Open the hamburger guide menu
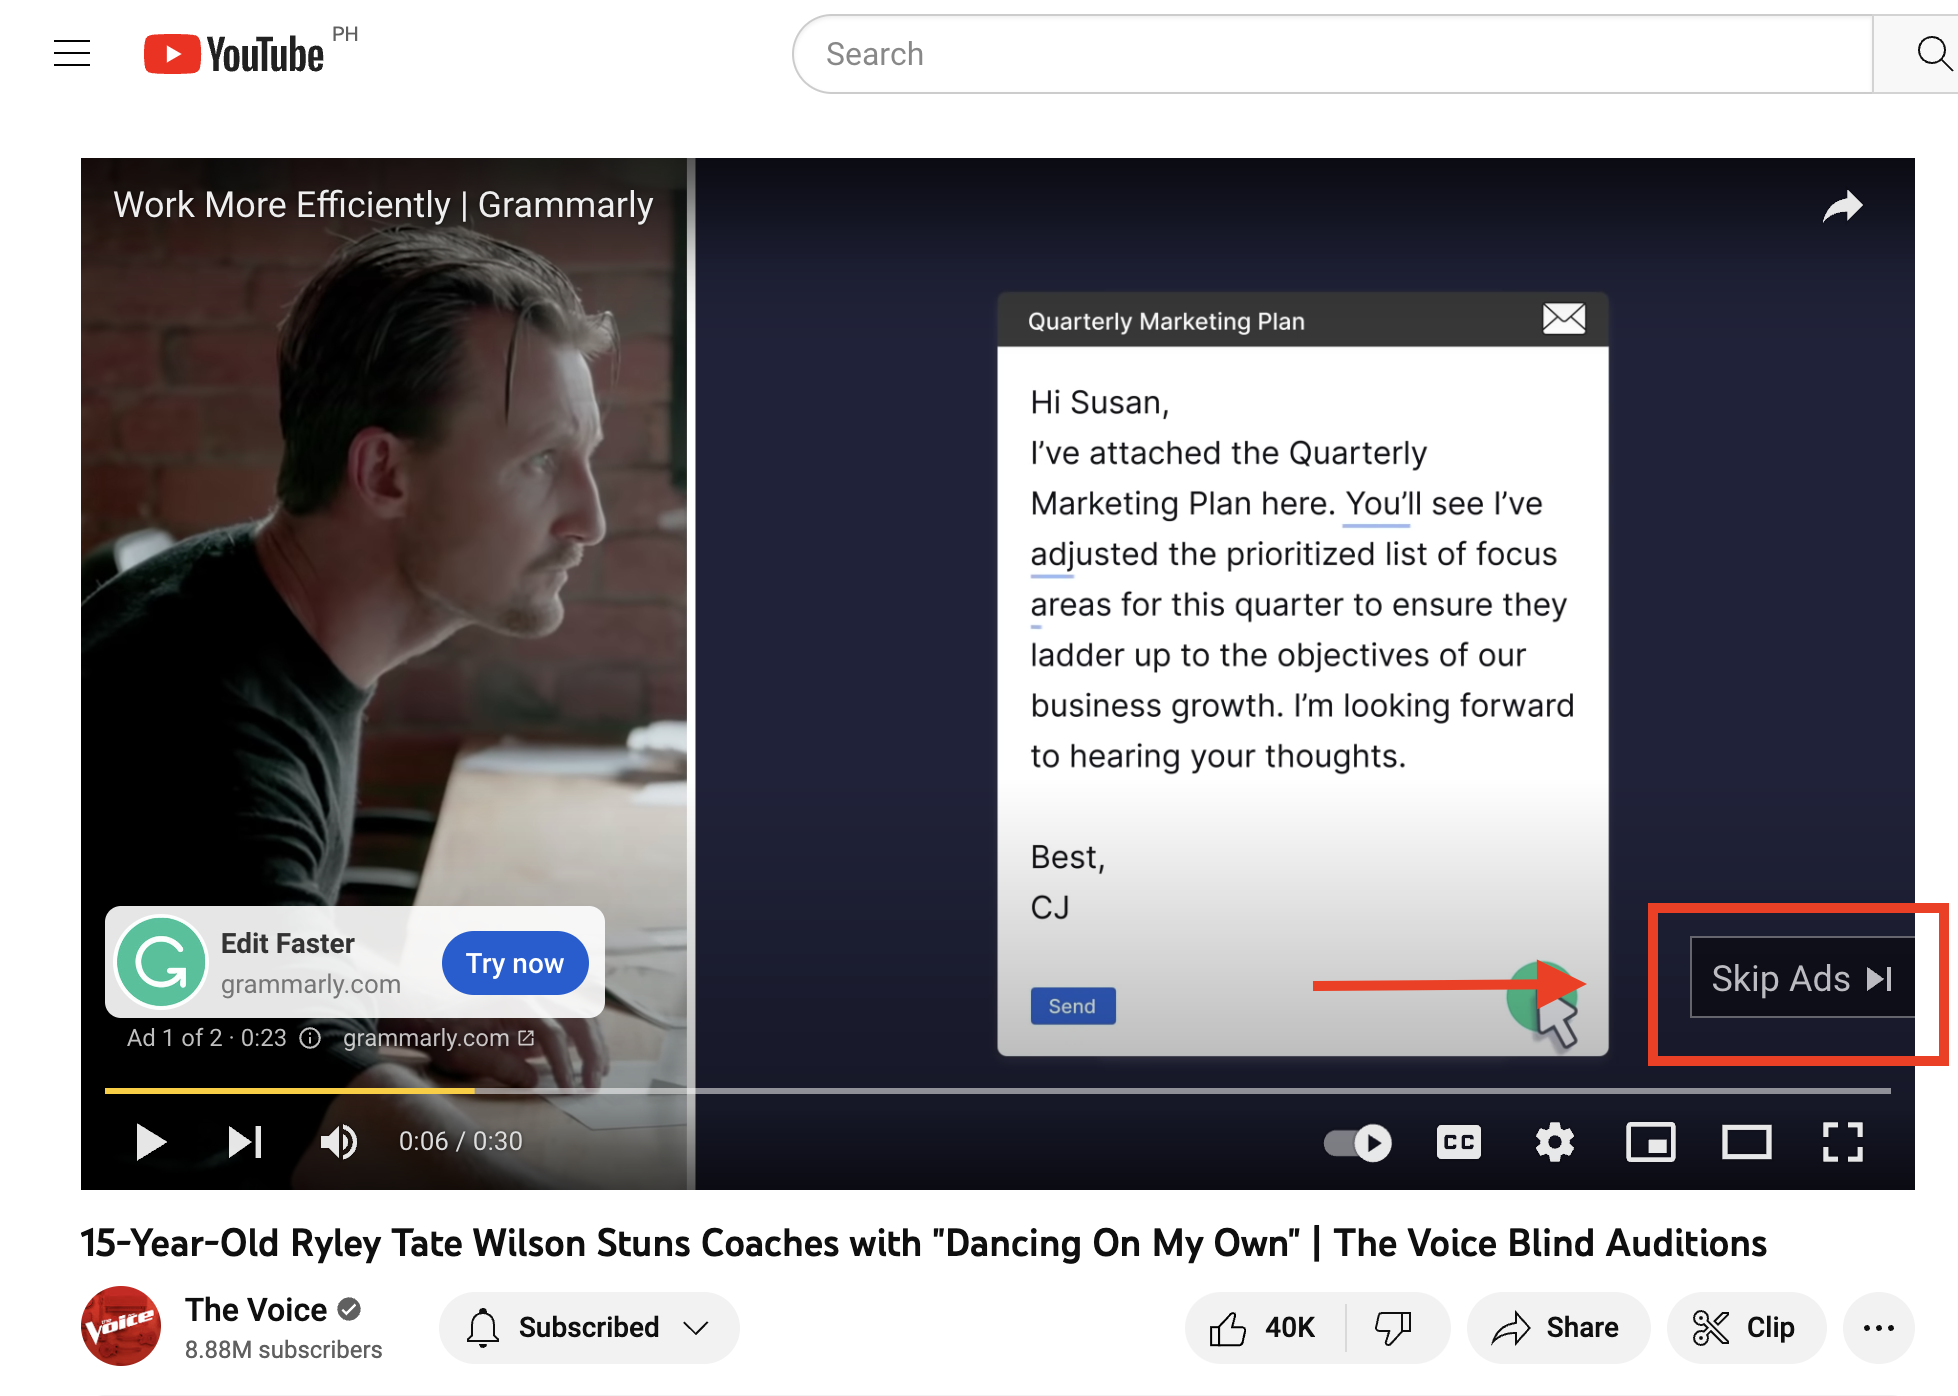Viewport: 1958px width, 1396px height. 72,53
